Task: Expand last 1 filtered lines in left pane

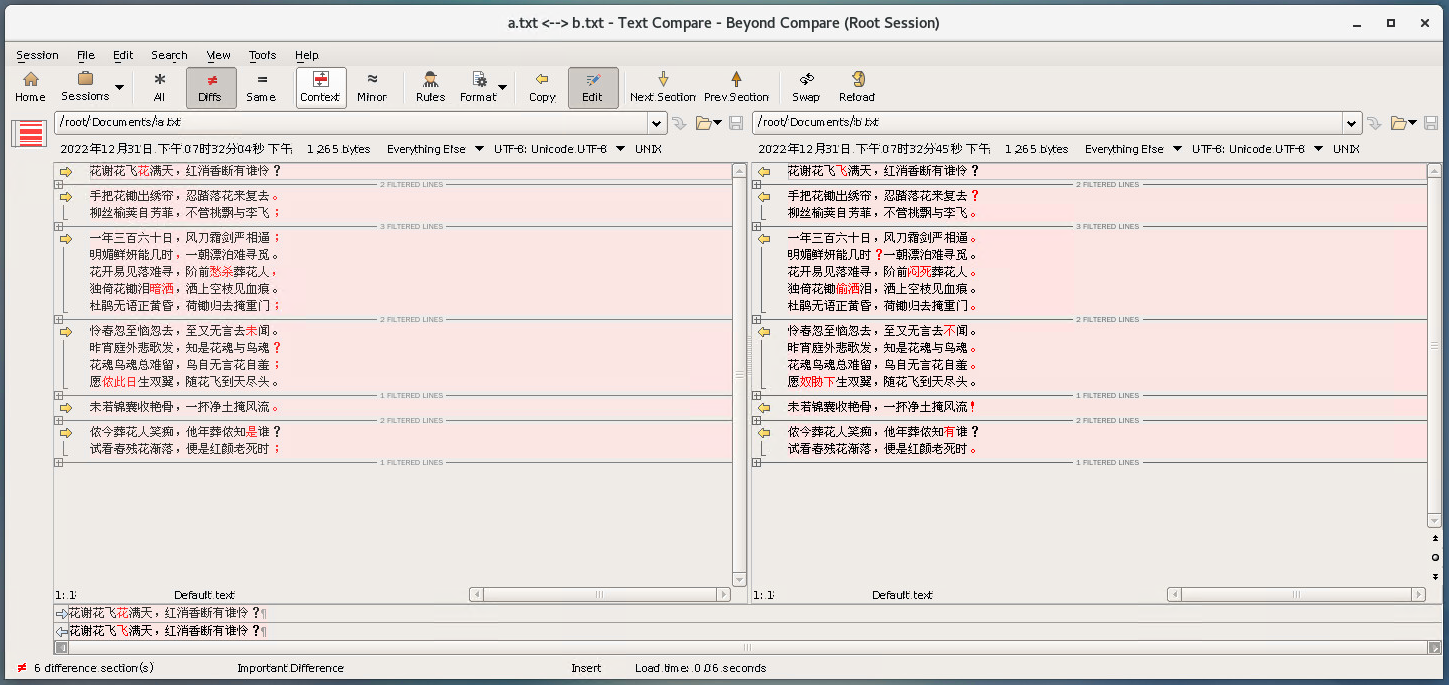Action: [59, 462]
